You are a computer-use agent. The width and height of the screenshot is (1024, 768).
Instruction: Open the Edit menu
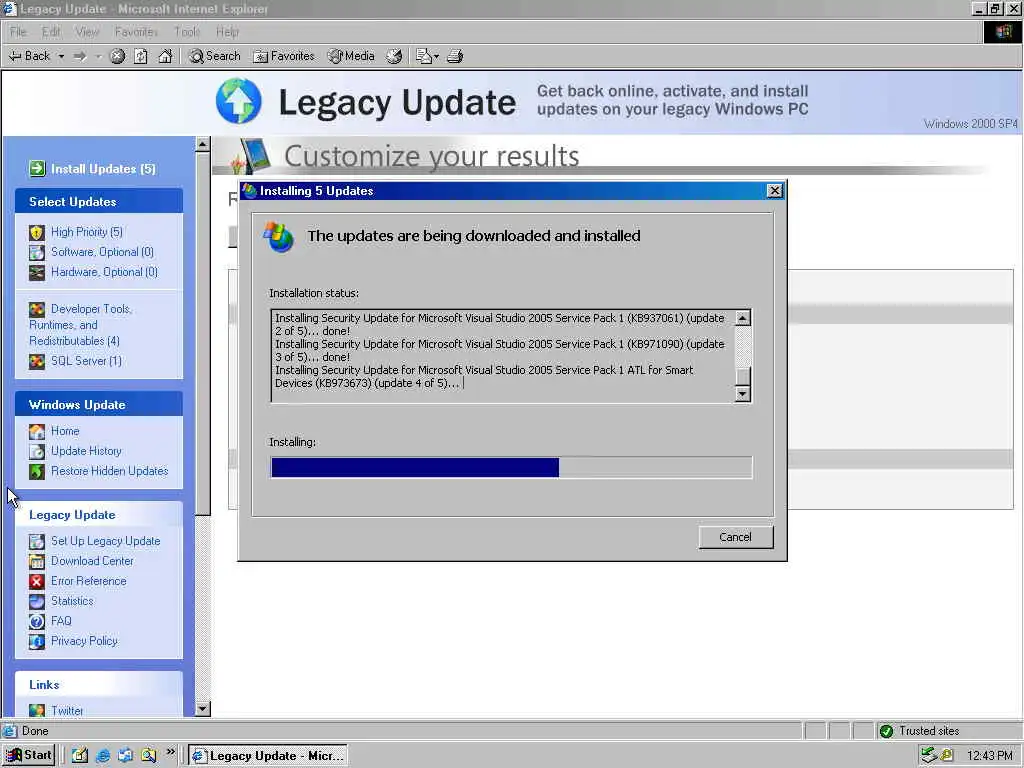tap(51, 31)
